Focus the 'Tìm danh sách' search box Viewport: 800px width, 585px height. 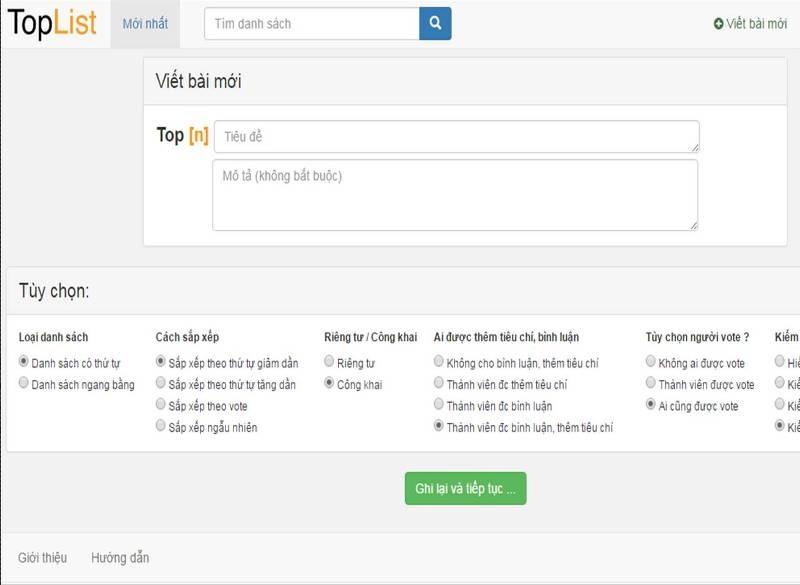click(x=311, y=23)
